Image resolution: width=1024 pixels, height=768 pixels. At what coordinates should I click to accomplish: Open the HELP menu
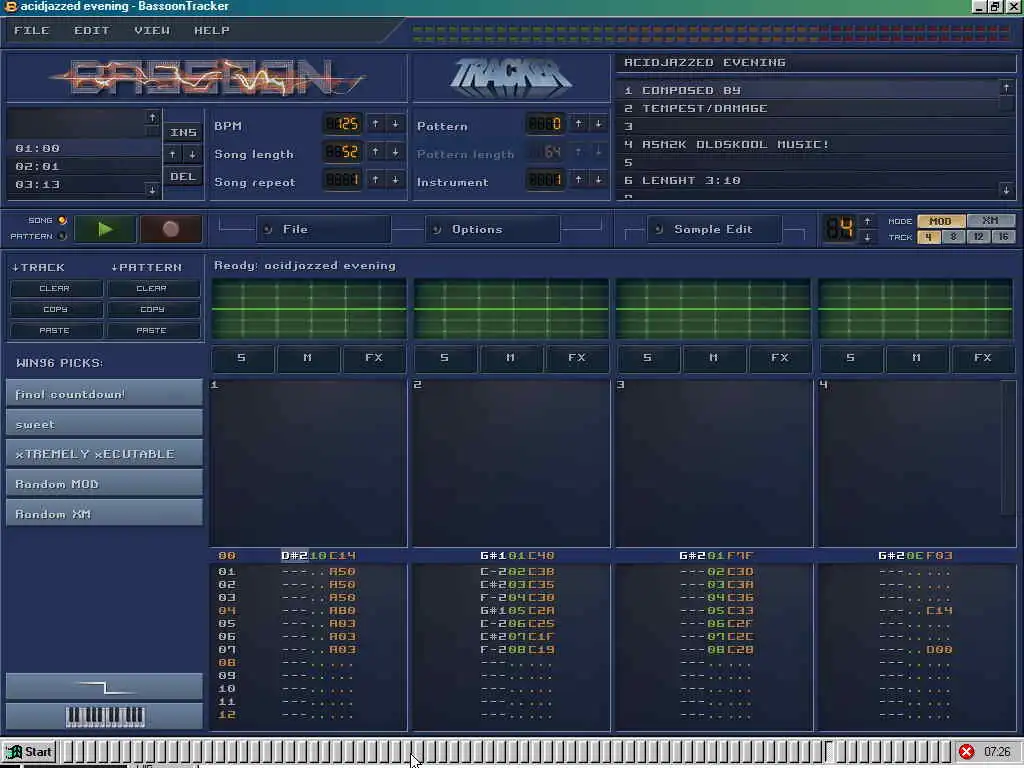(x=212, y=30)
